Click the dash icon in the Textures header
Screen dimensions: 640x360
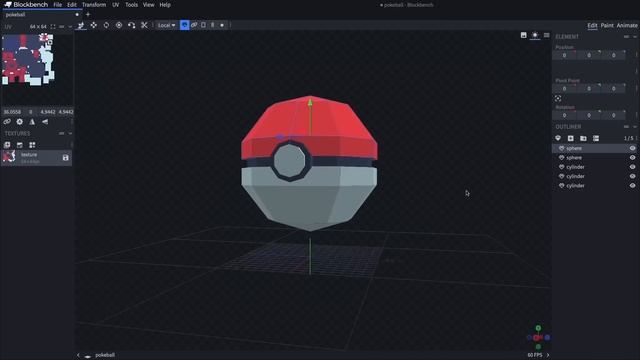coord(62,133)
